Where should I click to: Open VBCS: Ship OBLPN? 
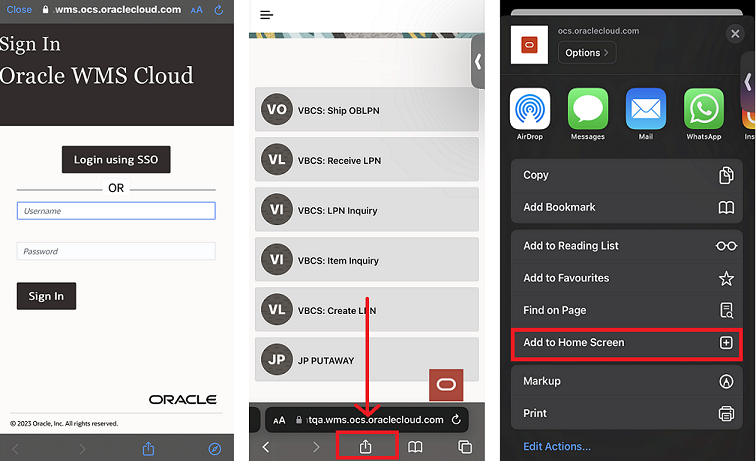[367, 110]
